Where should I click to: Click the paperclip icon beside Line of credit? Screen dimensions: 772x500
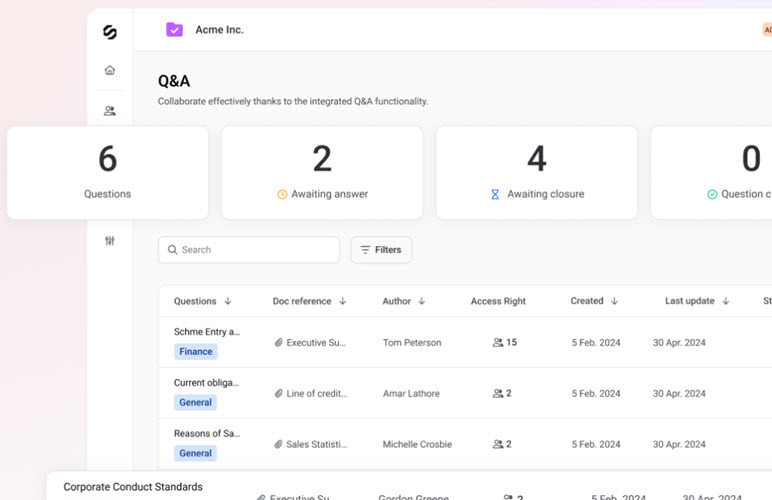pyautogui.click(x=279, y=393)
